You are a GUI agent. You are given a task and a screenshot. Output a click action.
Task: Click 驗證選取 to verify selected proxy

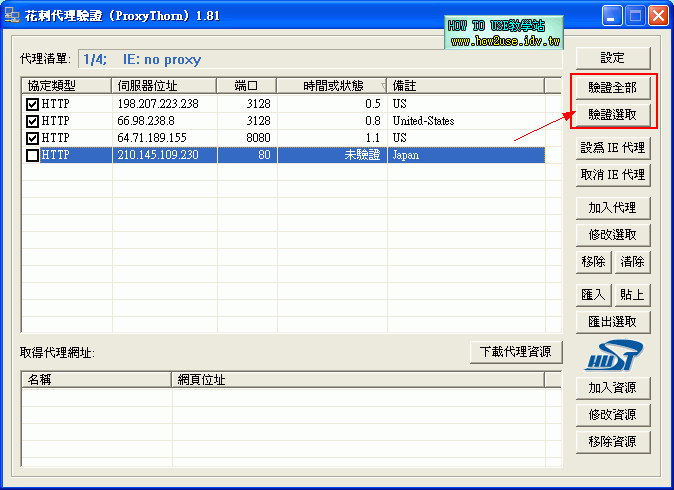(613, 115)
